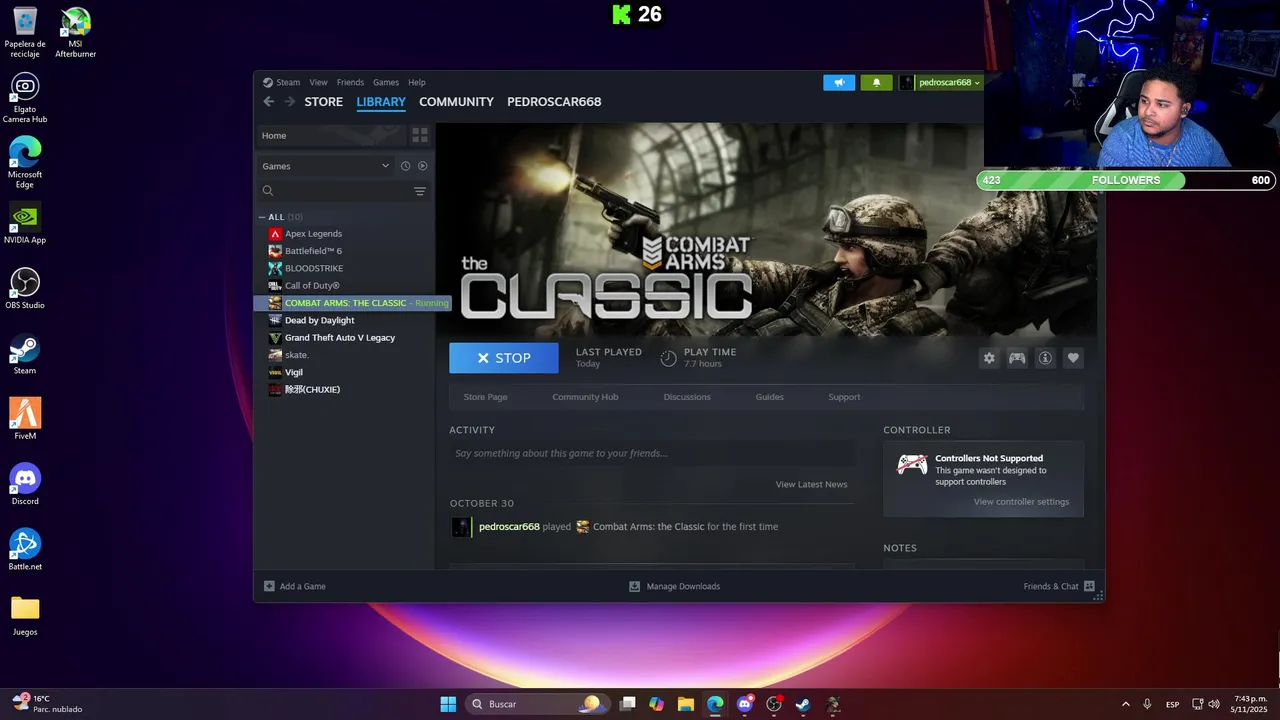This screenshot has width=1280, height=720.
Task: Open the Friends menu
Action: pos(350,82)
